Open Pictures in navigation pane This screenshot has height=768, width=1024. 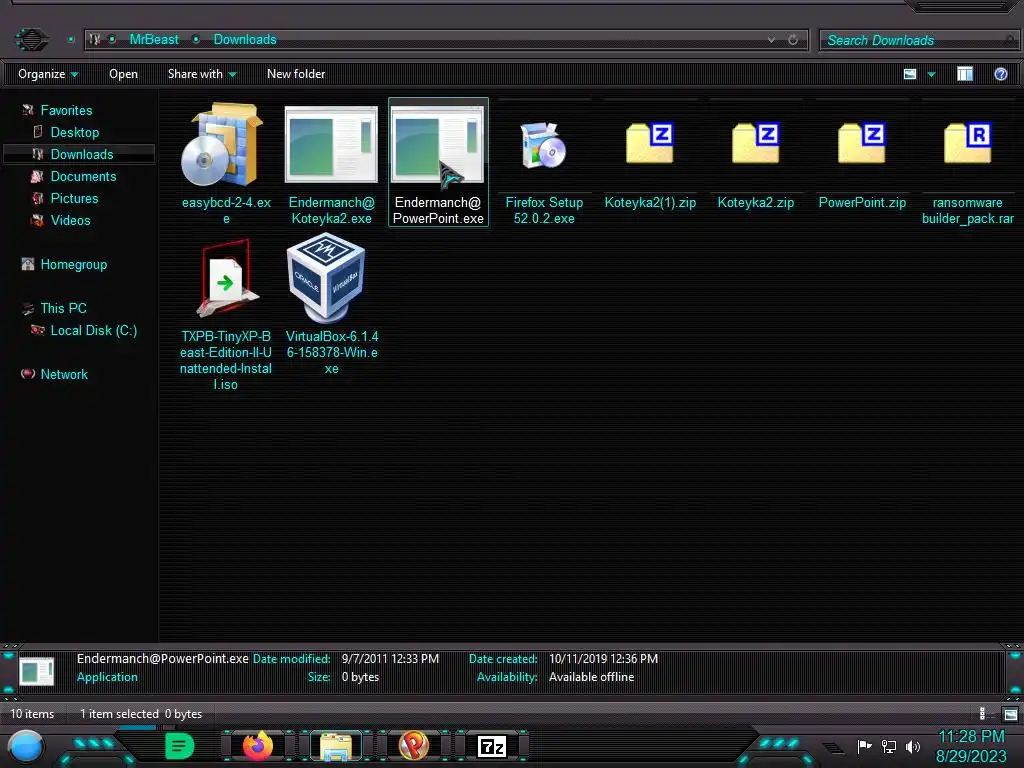pyautogui.click(x=74, y=199)
